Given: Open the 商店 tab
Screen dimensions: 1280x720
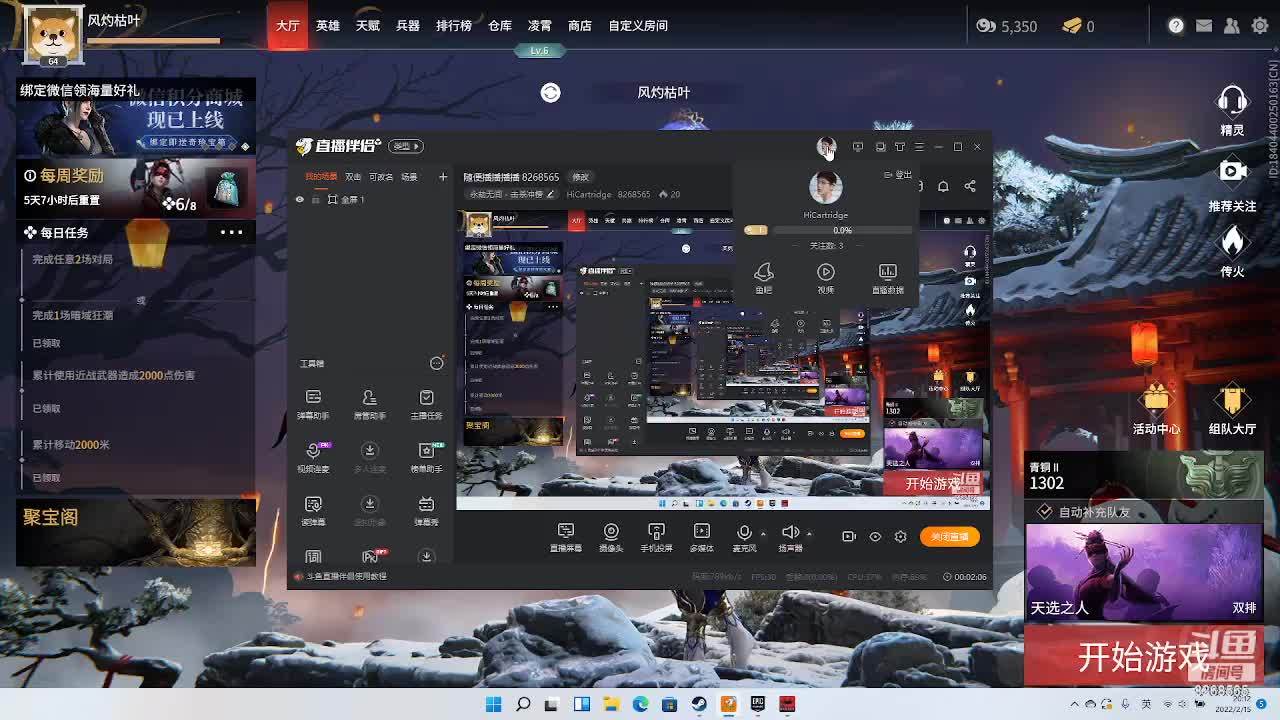Looking at the screenshot, I should [x=580, y=26].
